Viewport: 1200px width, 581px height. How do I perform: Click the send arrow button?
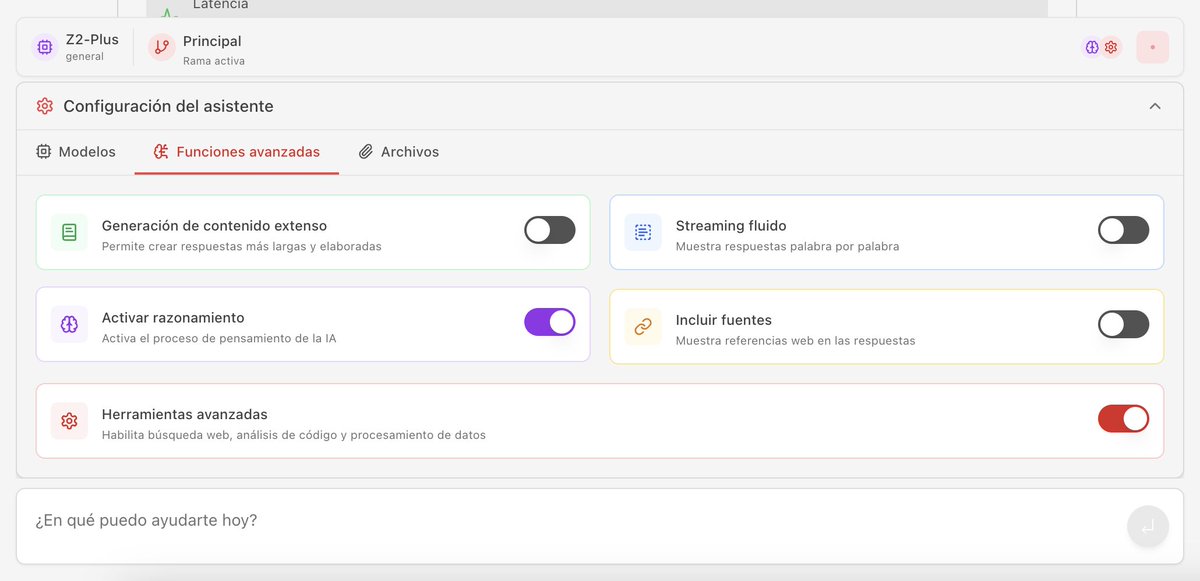[1148, 527]
